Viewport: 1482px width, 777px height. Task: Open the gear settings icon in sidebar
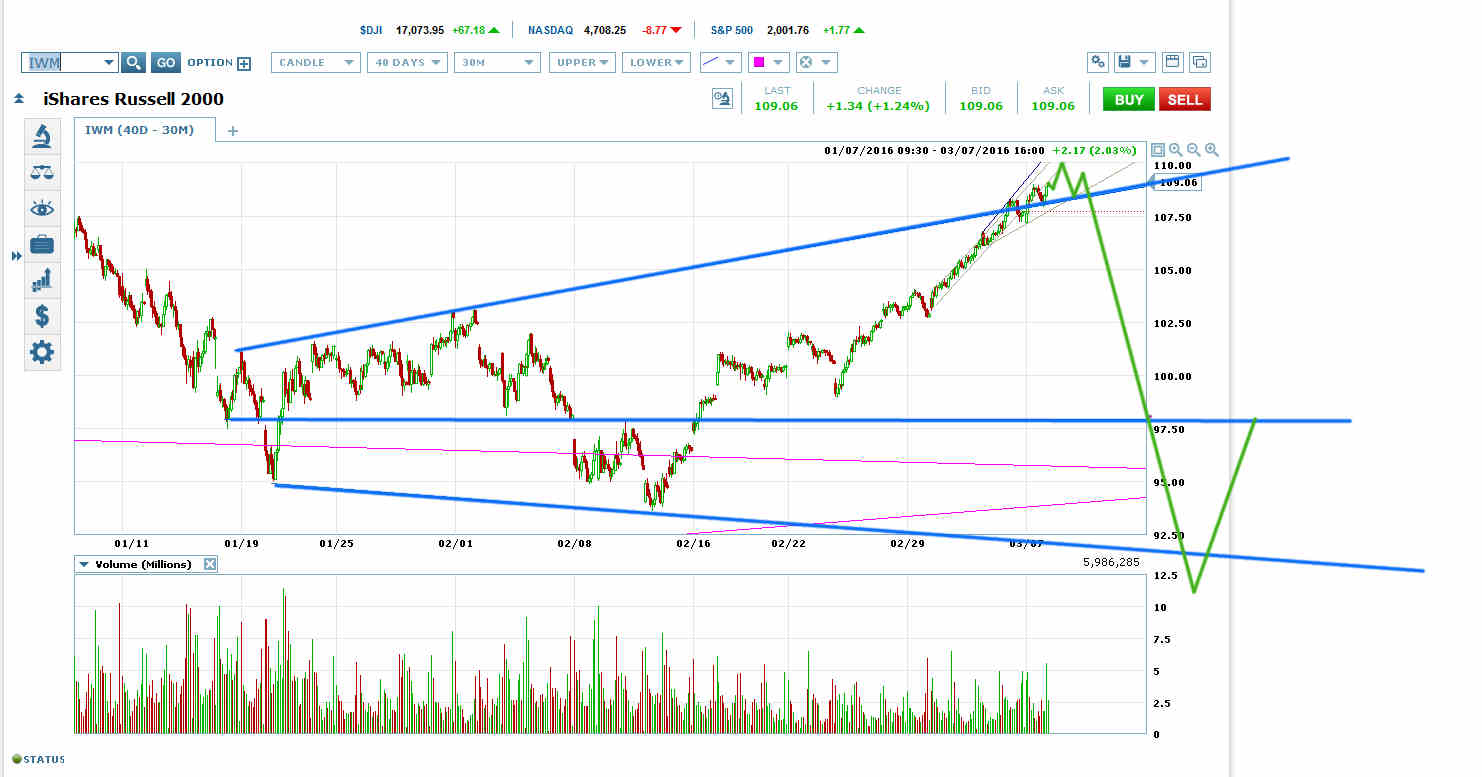coord(42,352)
